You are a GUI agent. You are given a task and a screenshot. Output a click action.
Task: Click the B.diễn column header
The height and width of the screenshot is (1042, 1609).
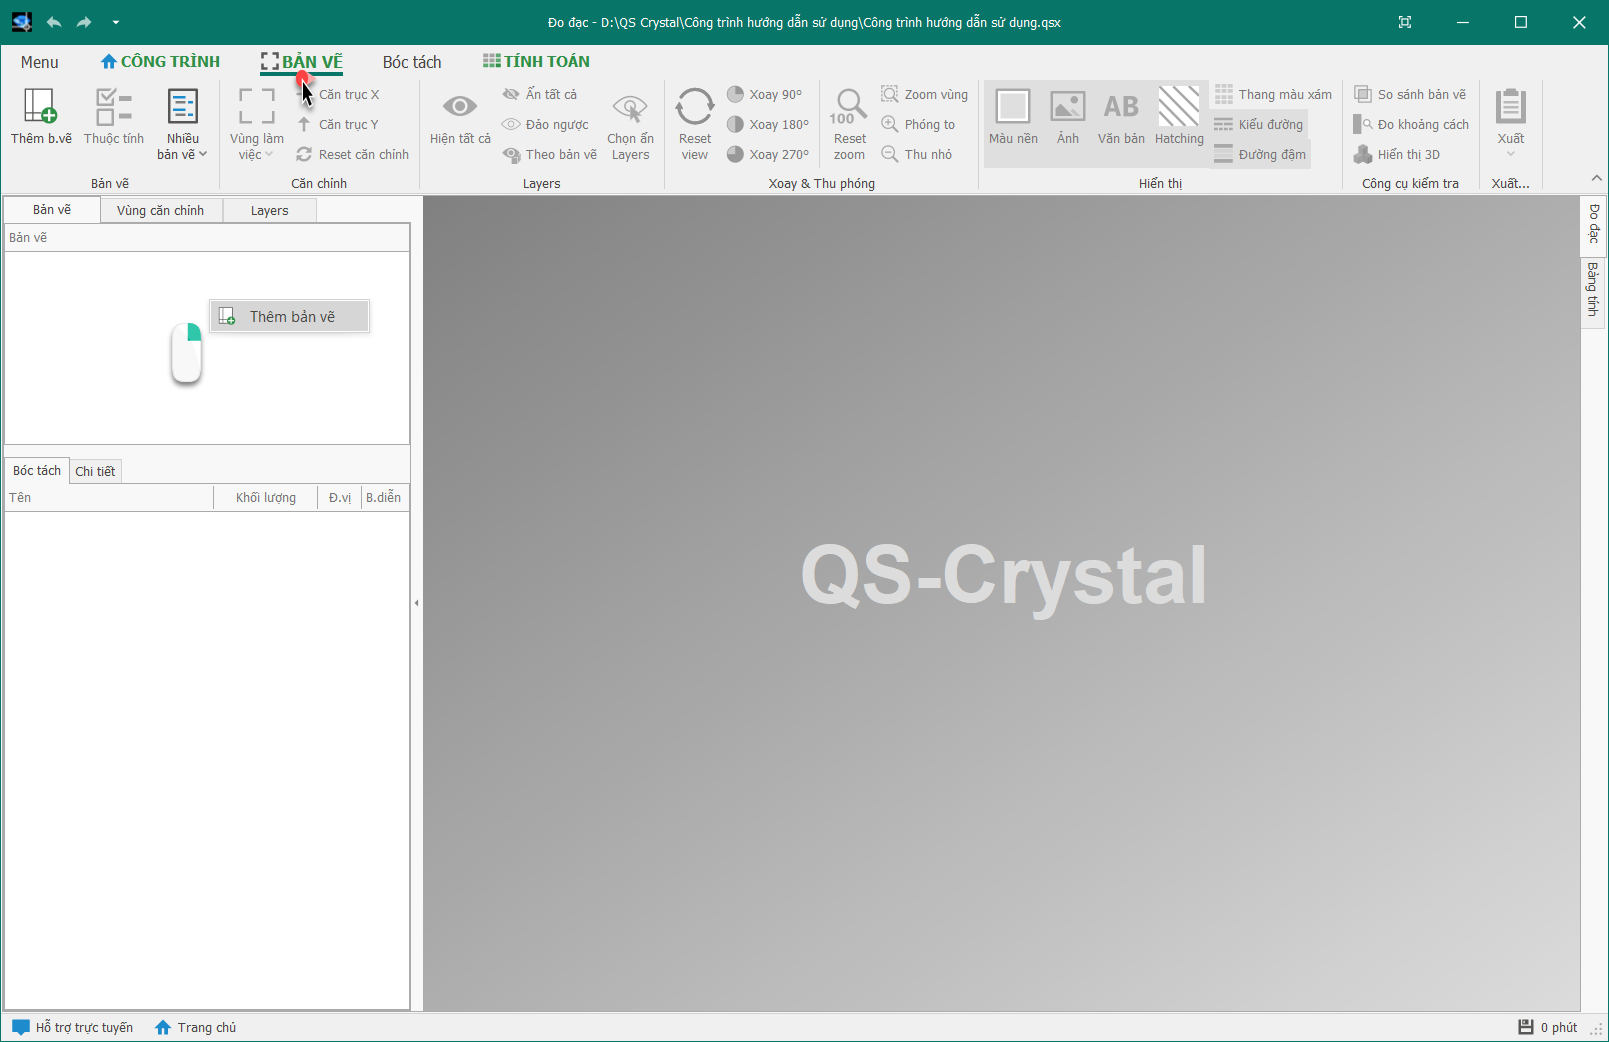(384, 497)
